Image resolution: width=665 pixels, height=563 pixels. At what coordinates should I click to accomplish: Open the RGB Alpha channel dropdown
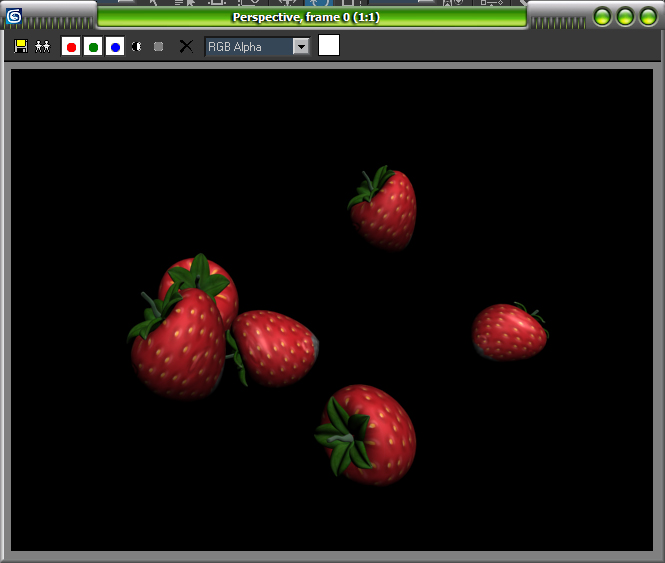coord(301,46)
